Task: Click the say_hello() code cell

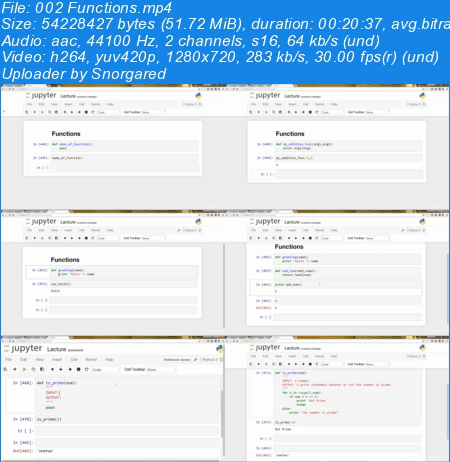Action: (123, 284)
